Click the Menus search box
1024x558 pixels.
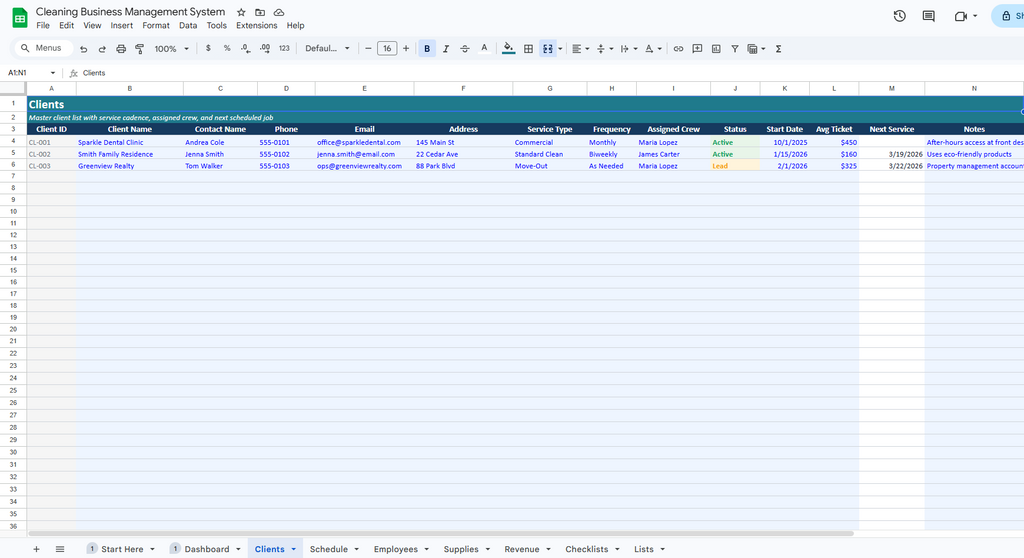pyautogui.click(x=42, y=48)
